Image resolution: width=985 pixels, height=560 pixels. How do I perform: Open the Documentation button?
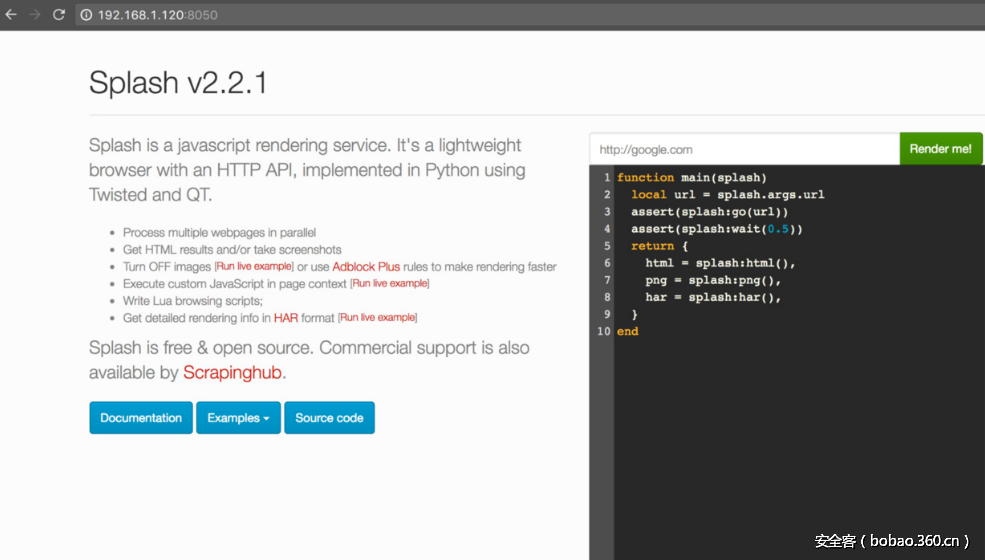141,418
